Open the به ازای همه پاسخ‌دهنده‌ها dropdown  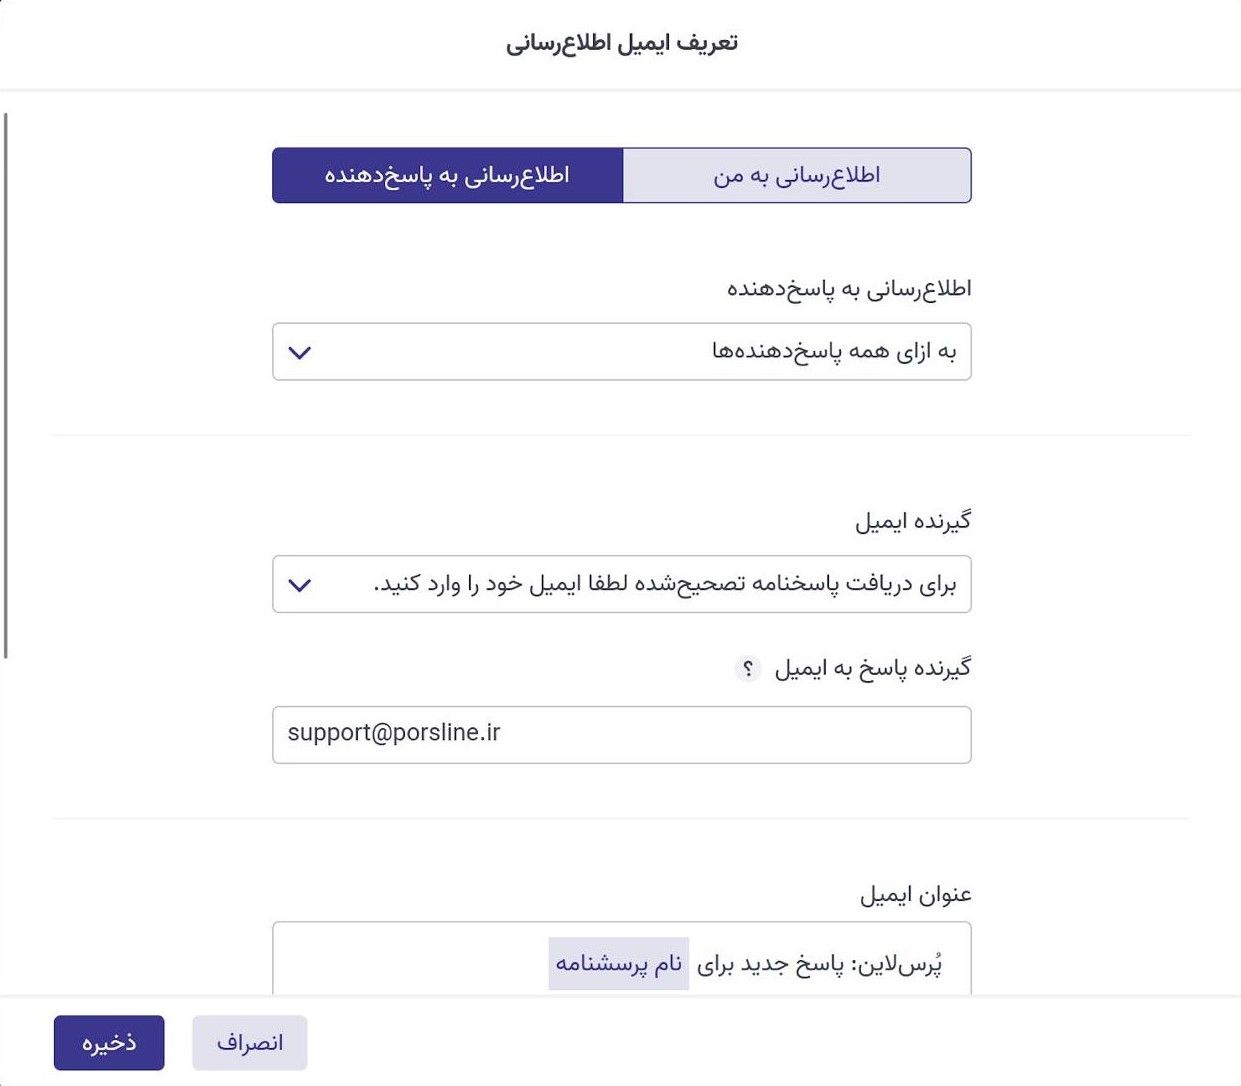621,352
